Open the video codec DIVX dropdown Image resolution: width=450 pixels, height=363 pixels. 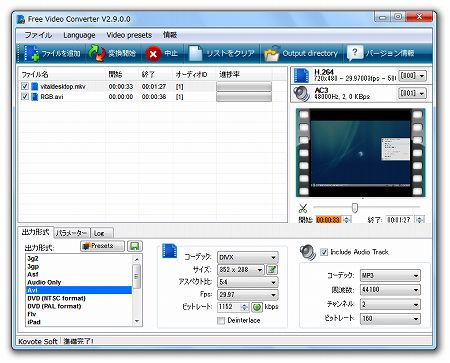point(248,257)
